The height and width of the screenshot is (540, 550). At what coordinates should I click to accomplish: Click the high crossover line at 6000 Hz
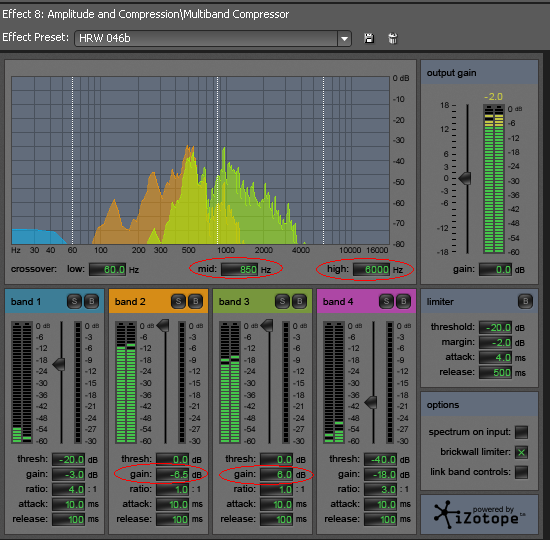[x=323, y=160]
